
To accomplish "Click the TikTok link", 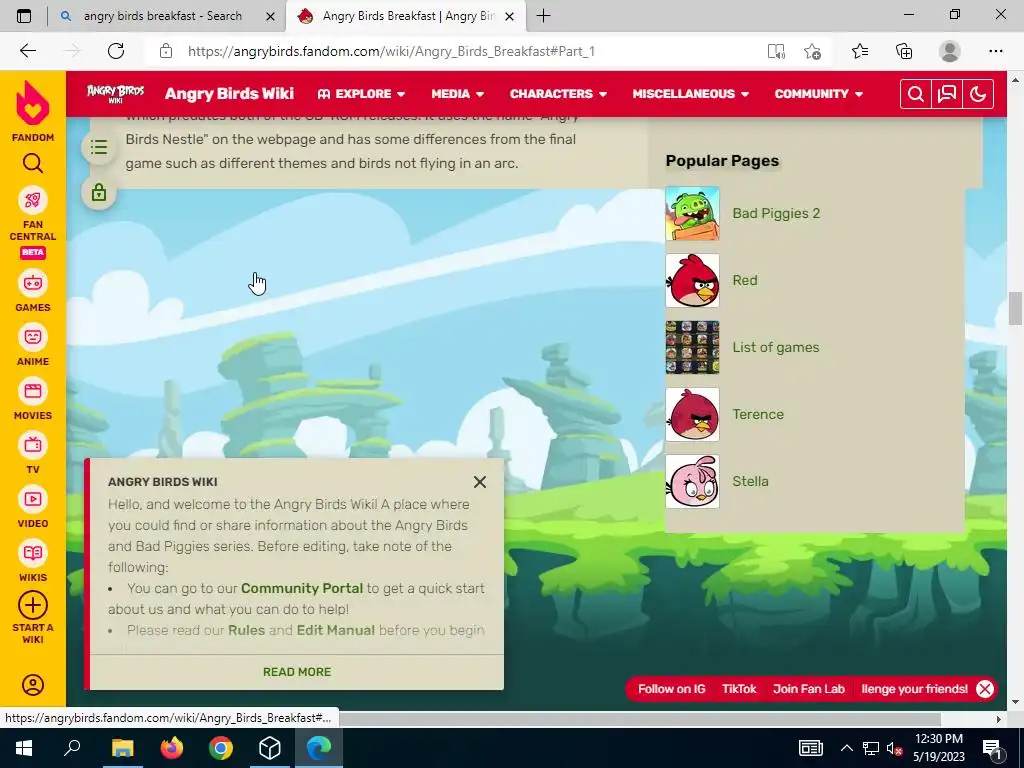I will pos(739,689).
